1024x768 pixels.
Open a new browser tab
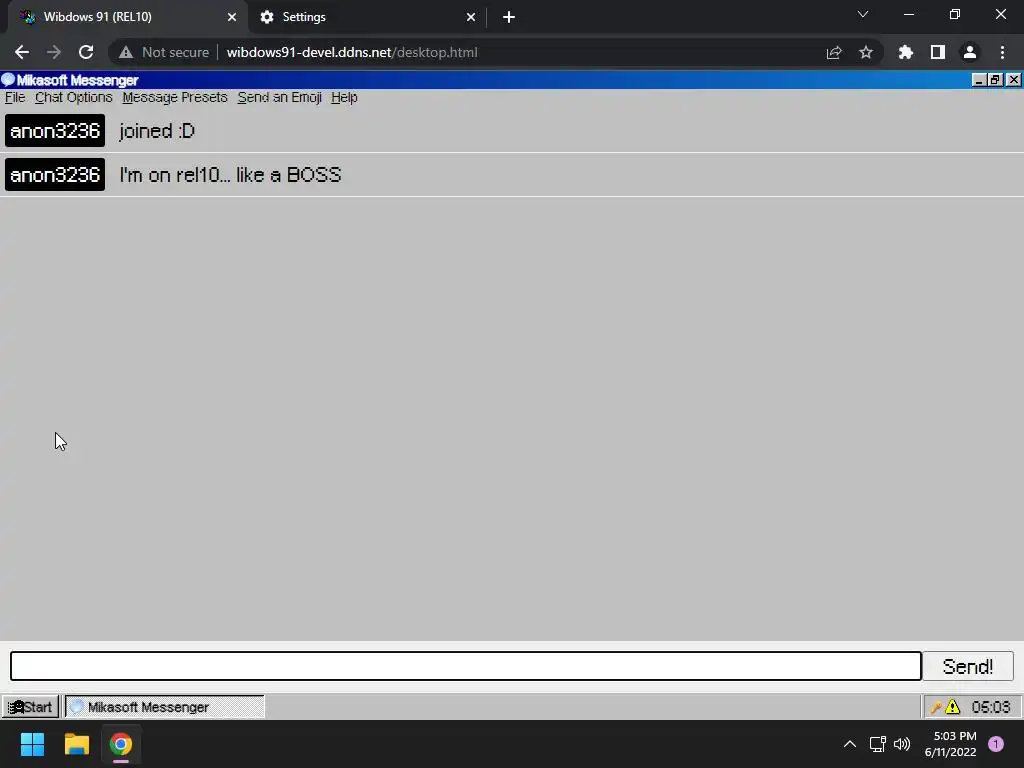(x=509, y=17)
